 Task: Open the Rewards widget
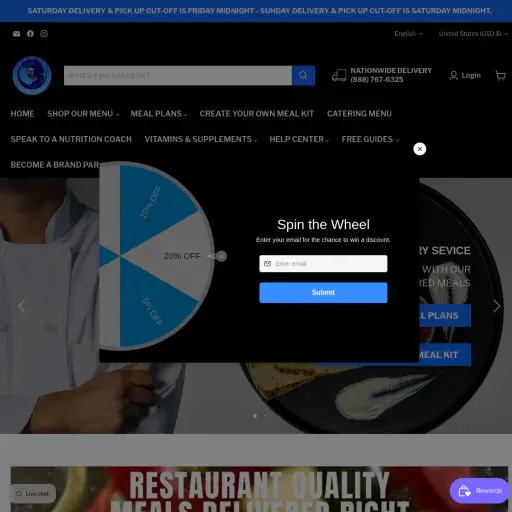click(x=480, y=491)
